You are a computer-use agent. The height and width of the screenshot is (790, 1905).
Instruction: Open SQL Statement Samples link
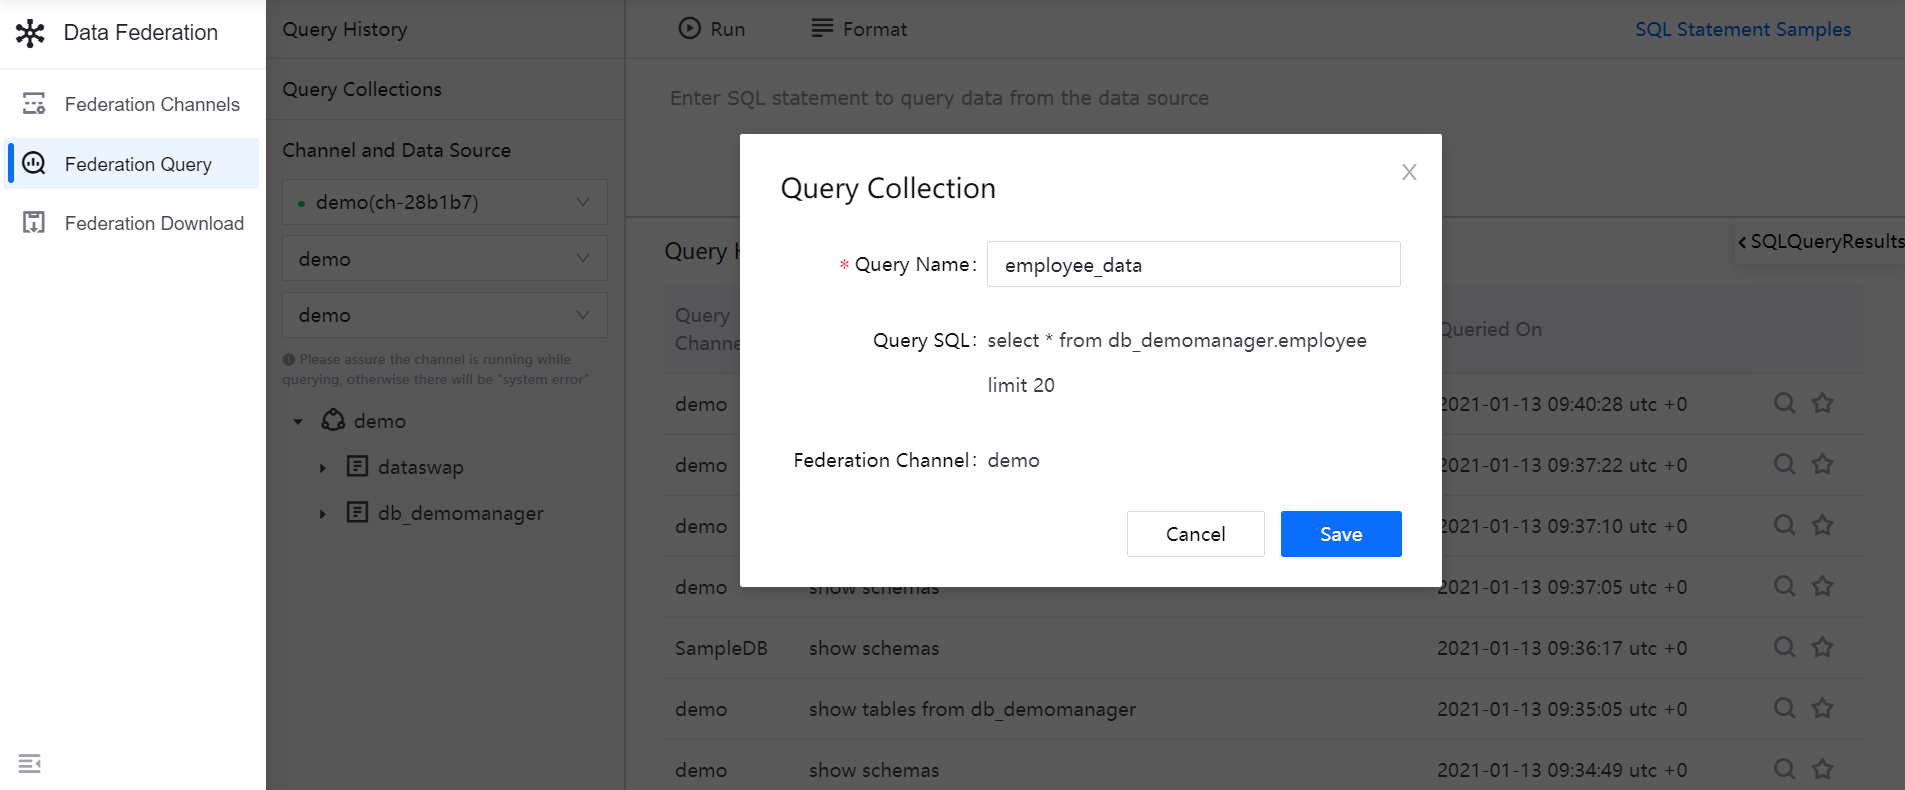1742,29
